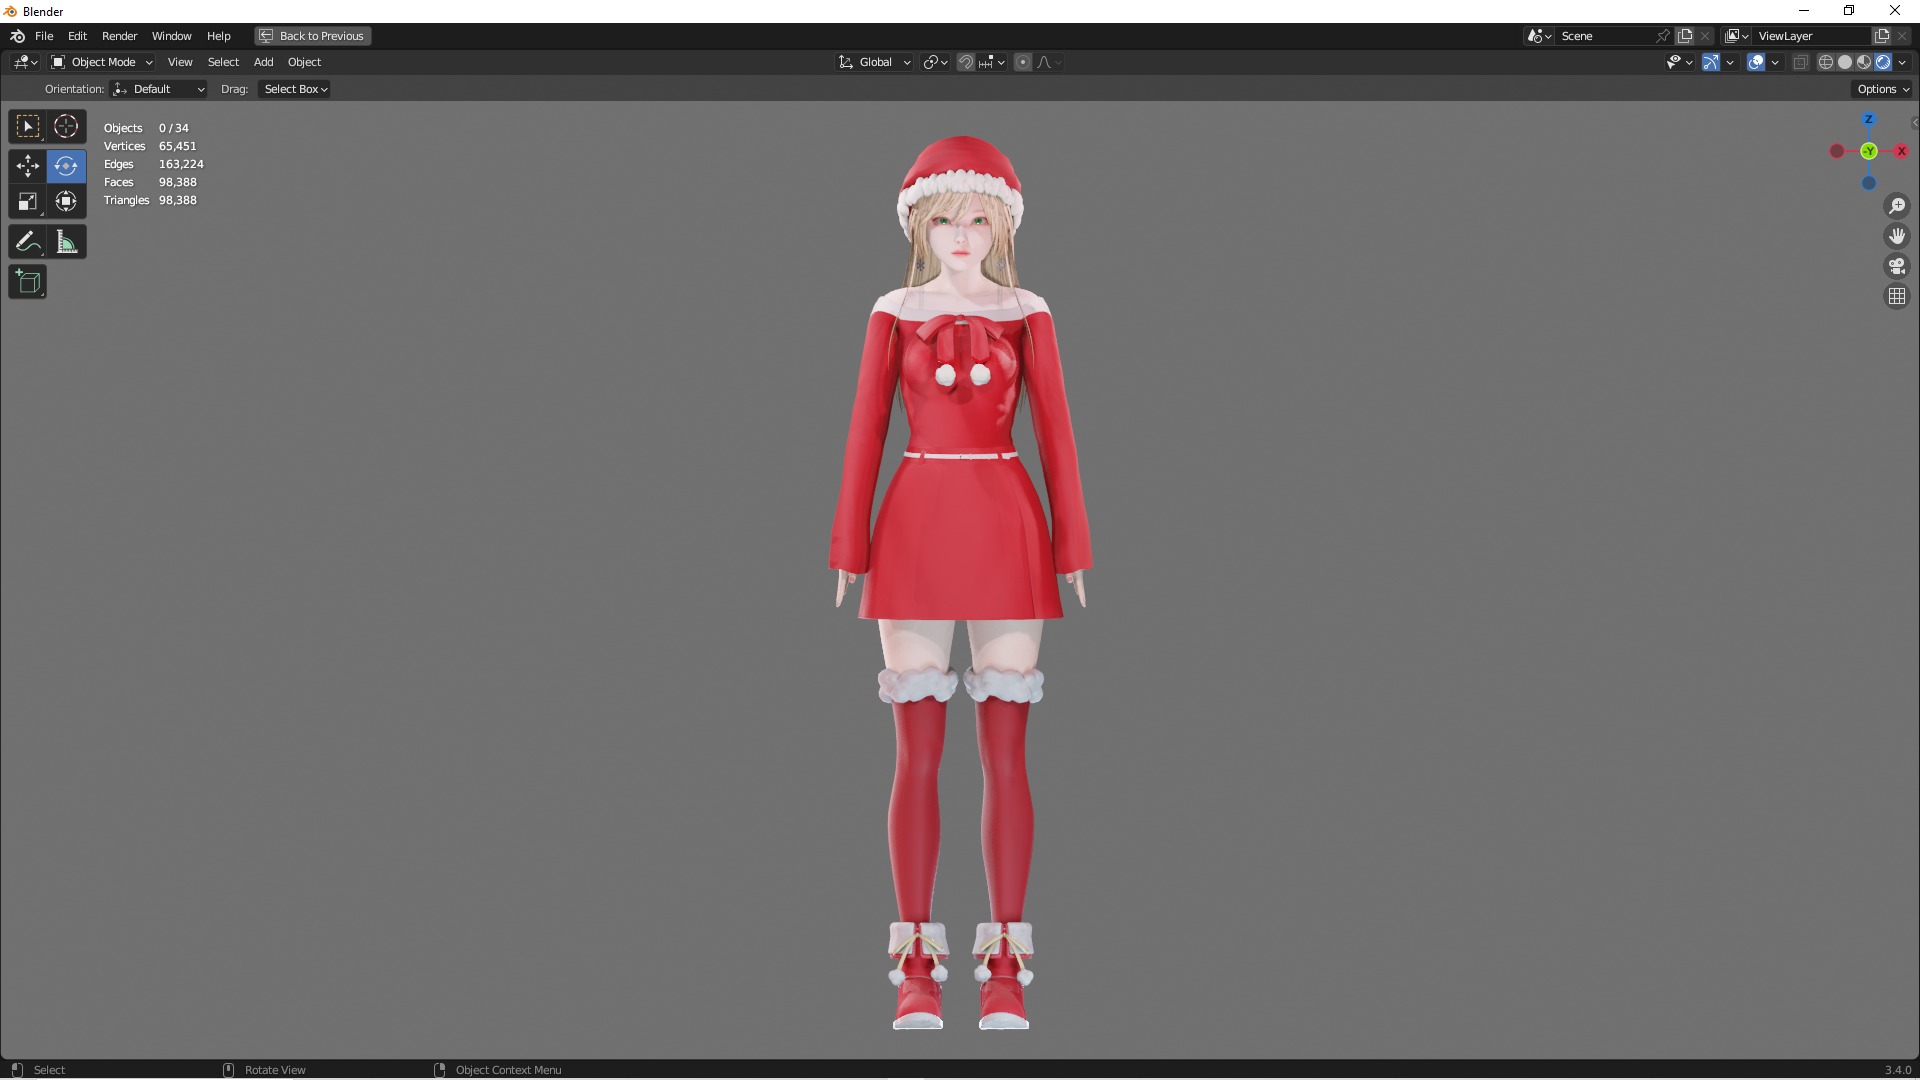Viewport: 1920px width, 1080px height.
Task: Toggle snapping magnet on
Action: pos(966,62)
